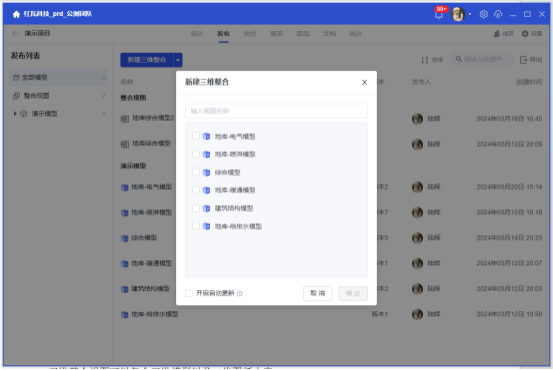
Task: Open the 设置 gear in project bar
Action: tap(525, 34)
